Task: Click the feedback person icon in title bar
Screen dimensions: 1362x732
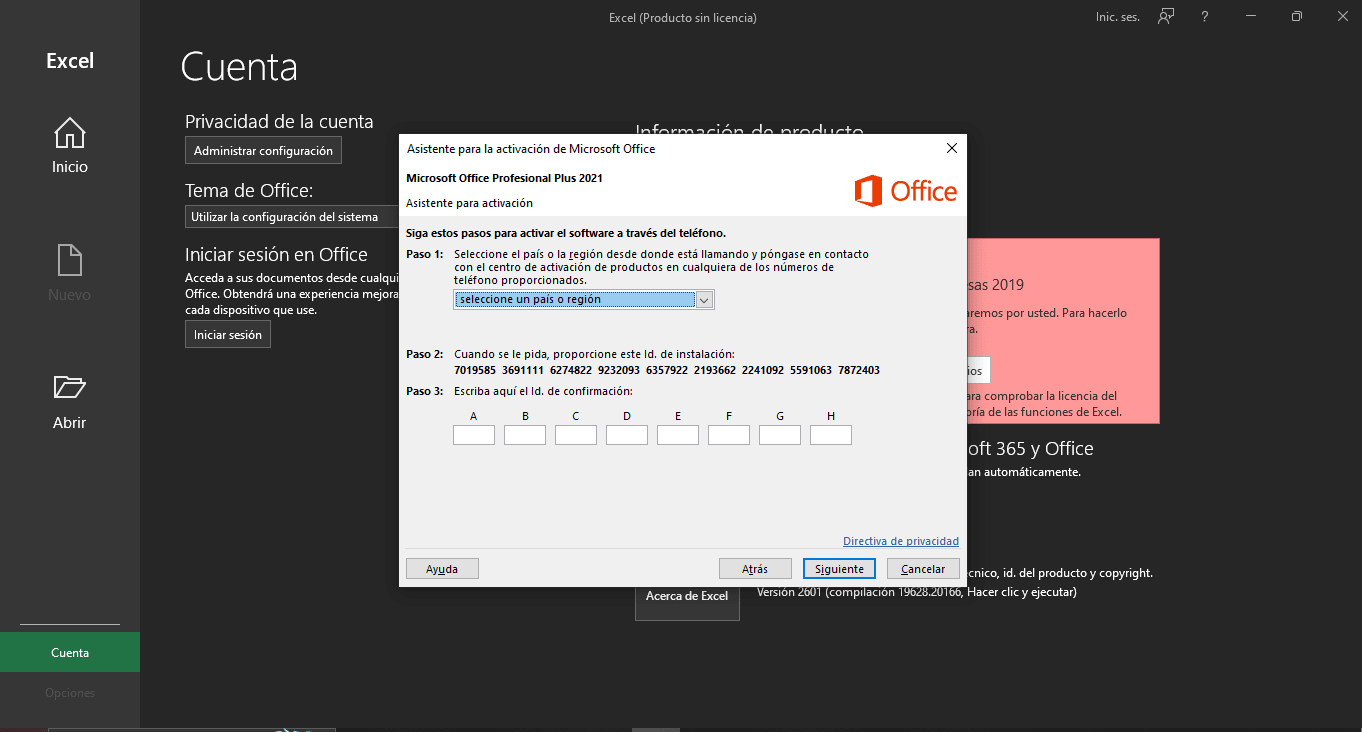Action: point(1166,17)
